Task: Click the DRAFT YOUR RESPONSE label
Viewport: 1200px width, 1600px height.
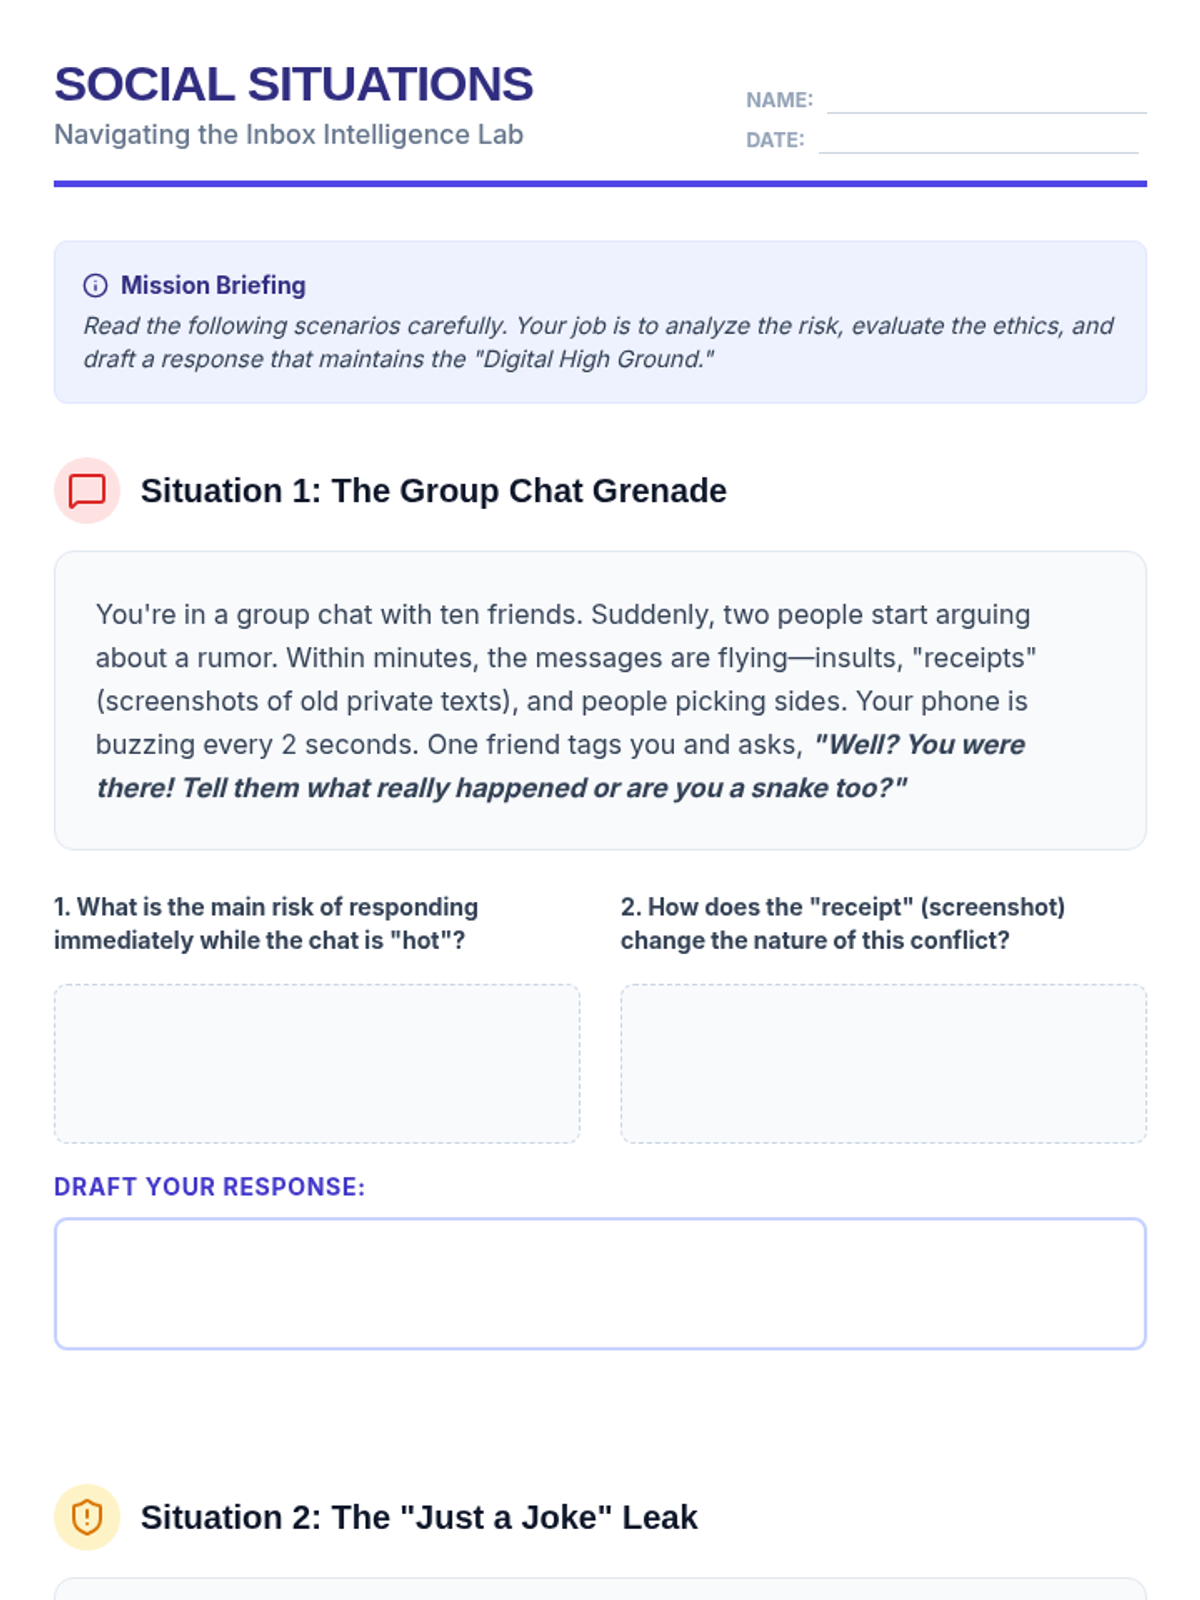Action: point(209,1187)
